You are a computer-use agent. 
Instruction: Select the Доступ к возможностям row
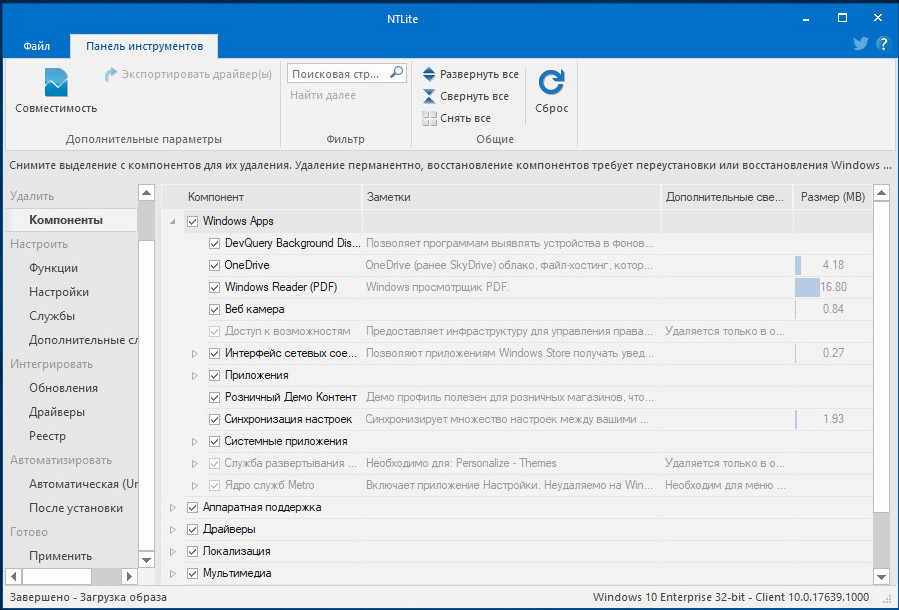pyautogui.click(x=516, y=331)
